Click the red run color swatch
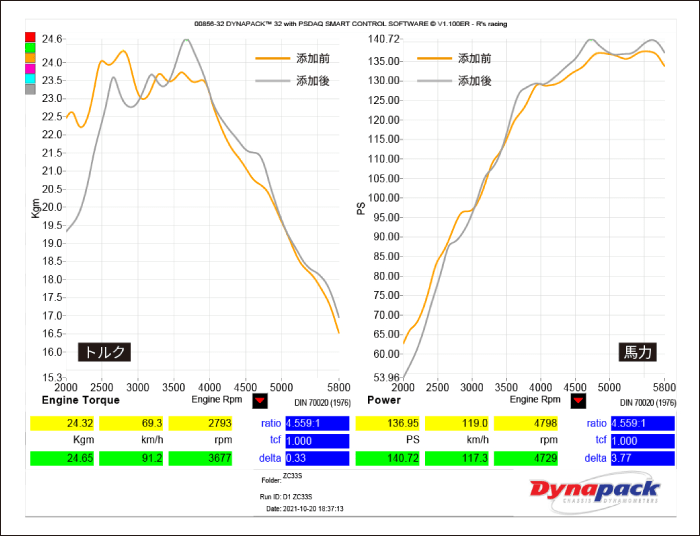700x536 pixels. tap(30, 38)
